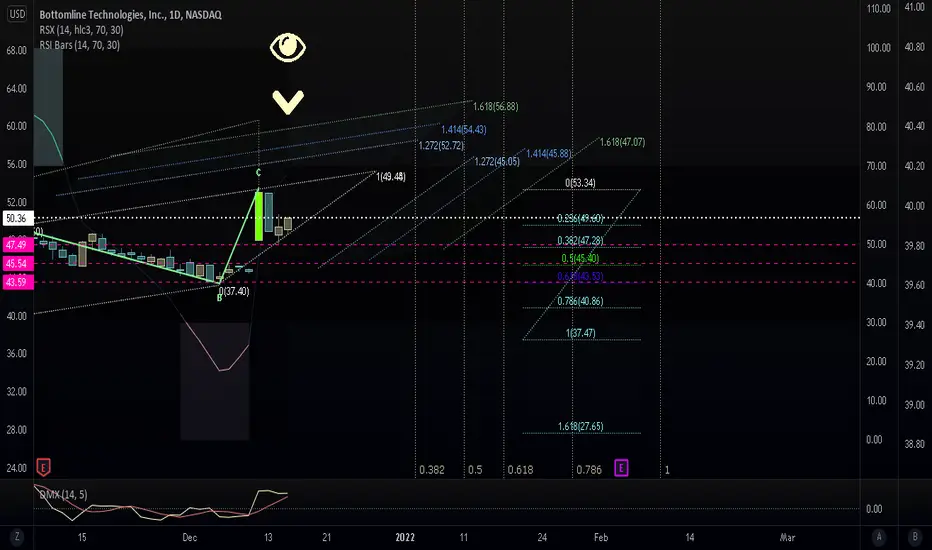Image resolution: width=932 pixels, height=550 pixels.
Task: Select retracement level 0.382(47.28)
Action: pyautogui.click(x=580, y=240)
